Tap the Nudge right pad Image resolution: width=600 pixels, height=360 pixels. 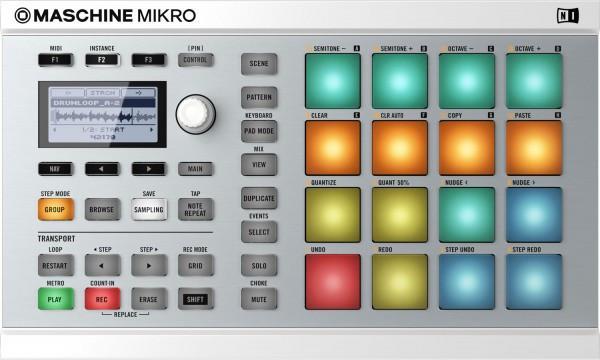point(534,215)
